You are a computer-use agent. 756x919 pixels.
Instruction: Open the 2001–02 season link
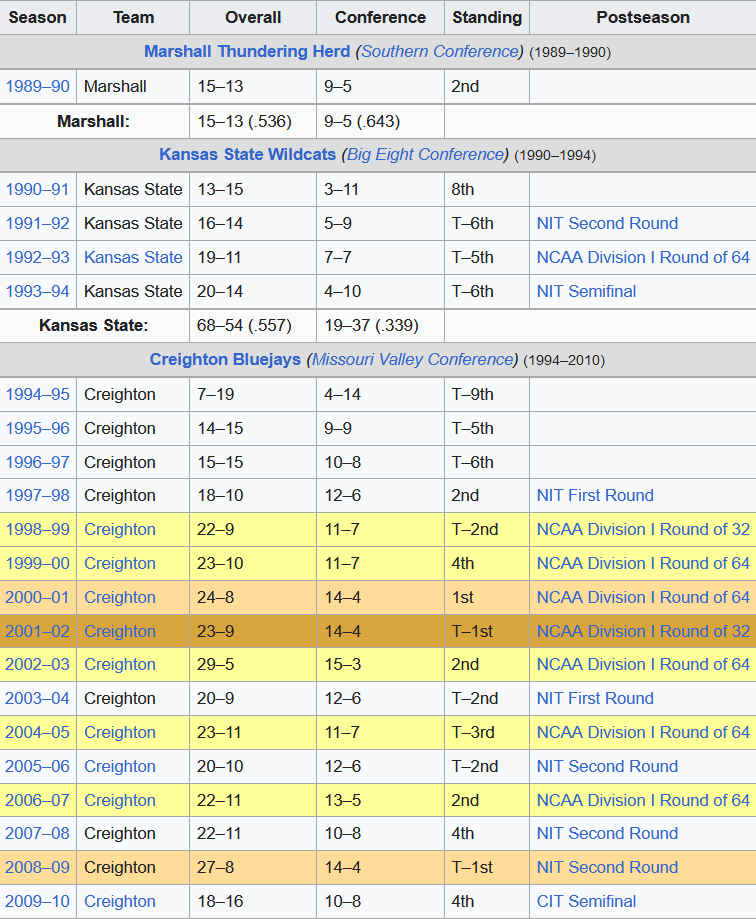[38, 632]
